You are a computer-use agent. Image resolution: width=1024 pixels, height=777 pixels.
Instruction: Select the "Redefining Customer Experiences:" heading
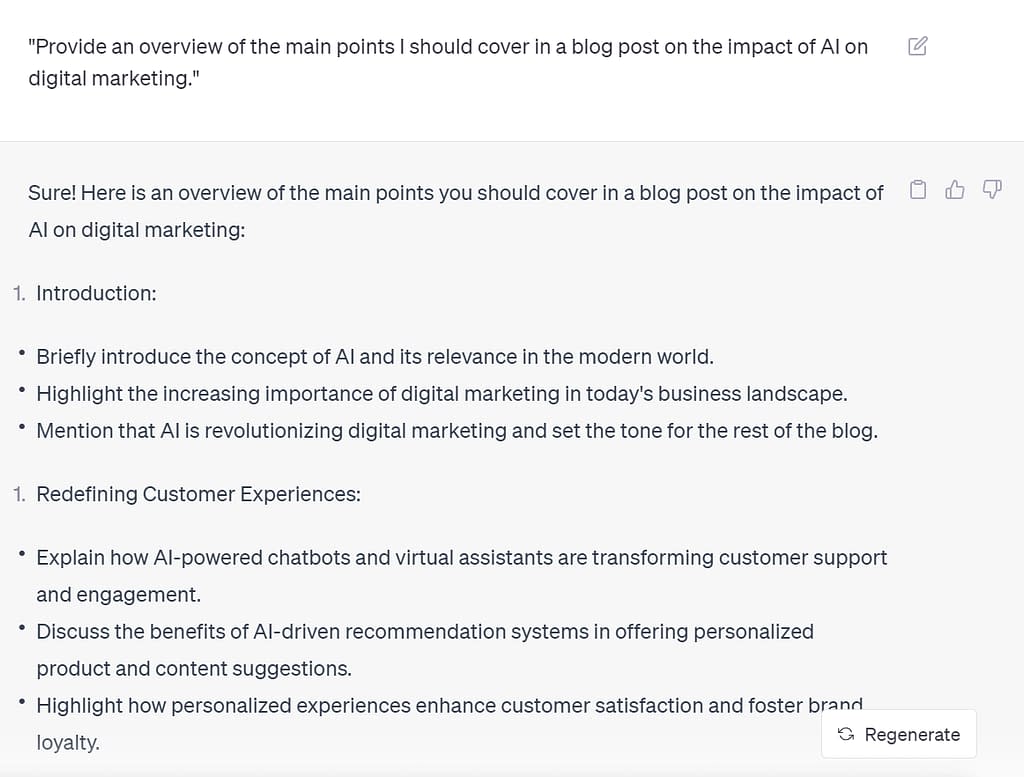tap(198, 494)
